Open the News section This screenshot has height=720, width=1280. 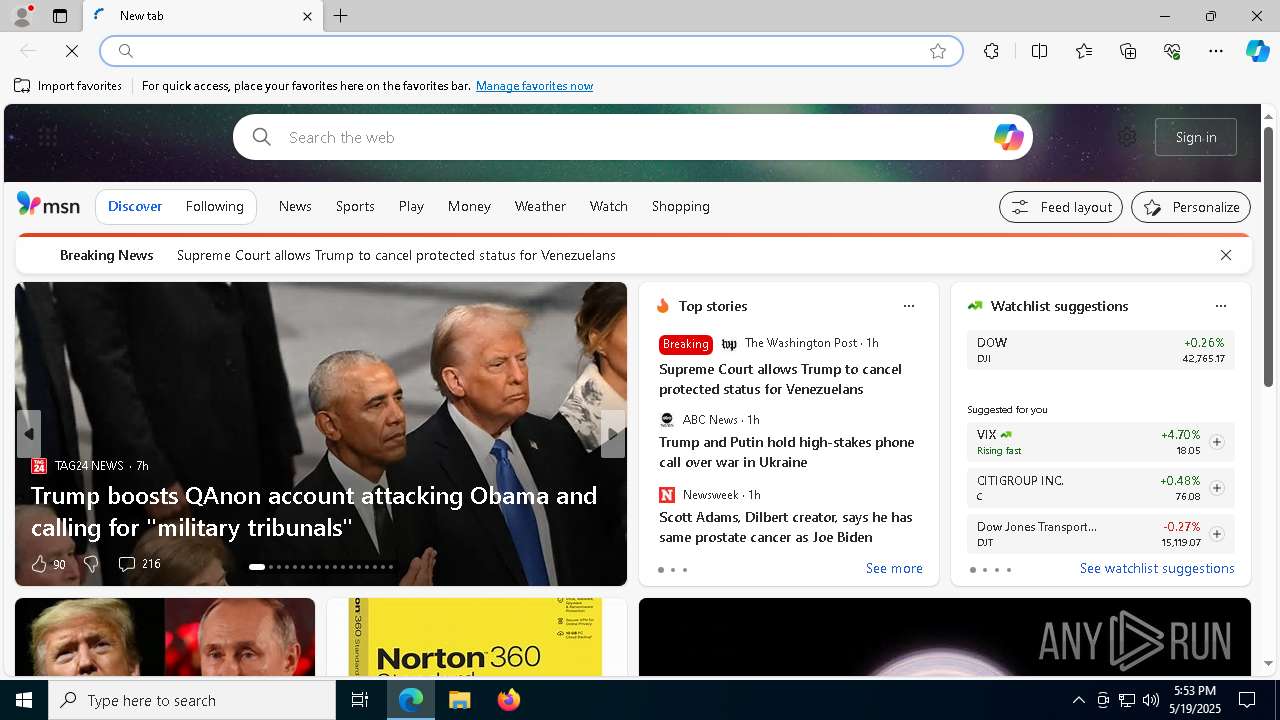[295, 206]
